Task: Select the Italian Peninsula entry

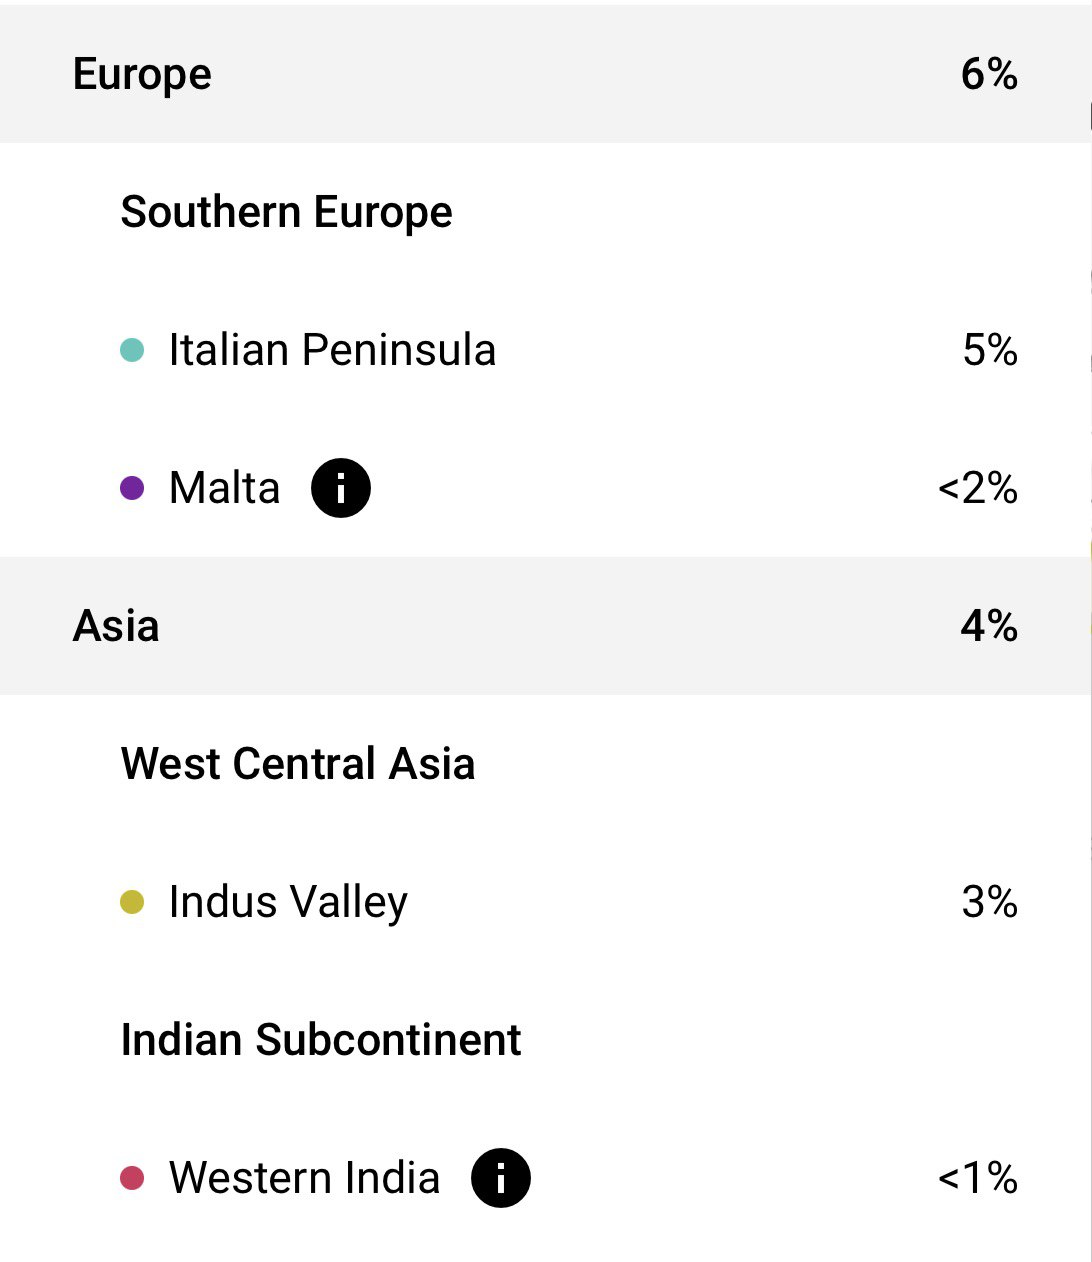Action: click(x=545, y=350)
